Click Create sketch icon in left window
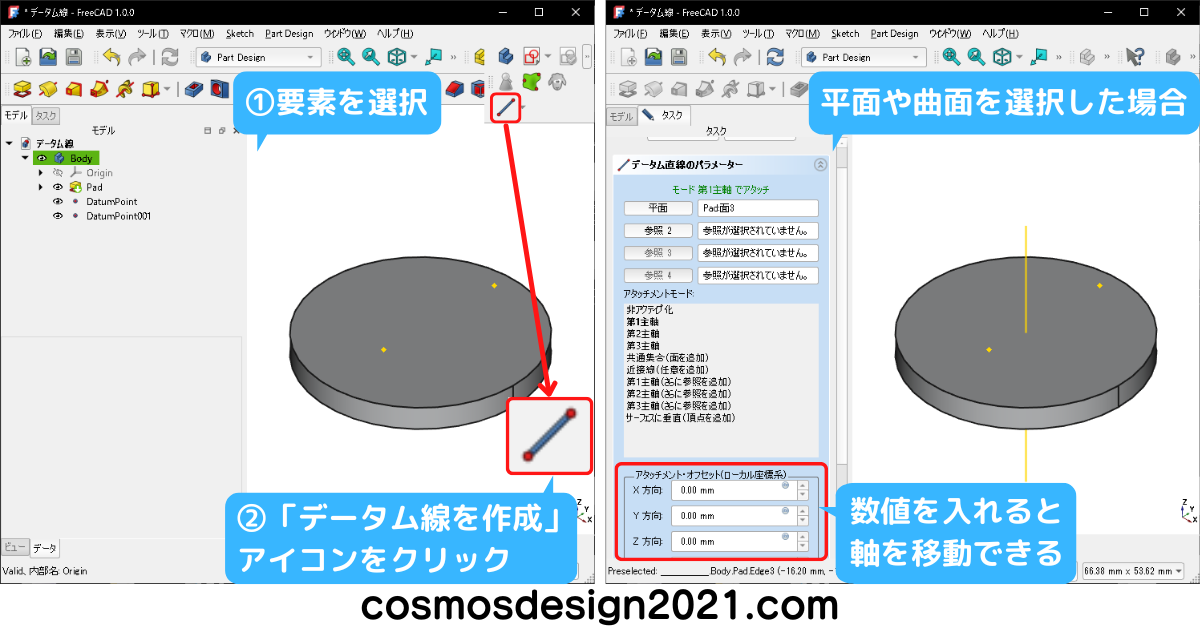1200x630 pixels. tap(532, 57)
